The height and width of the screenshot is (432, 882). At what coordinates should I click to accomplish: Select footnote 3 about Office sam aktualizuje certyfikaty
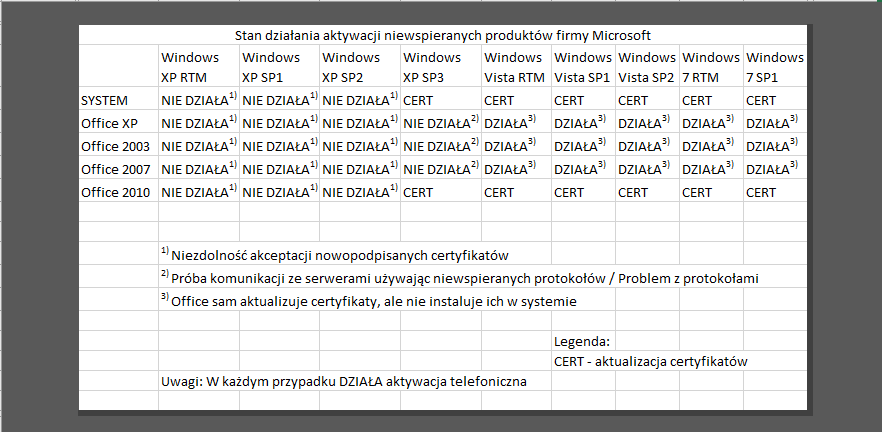click(x=368, y=301)
